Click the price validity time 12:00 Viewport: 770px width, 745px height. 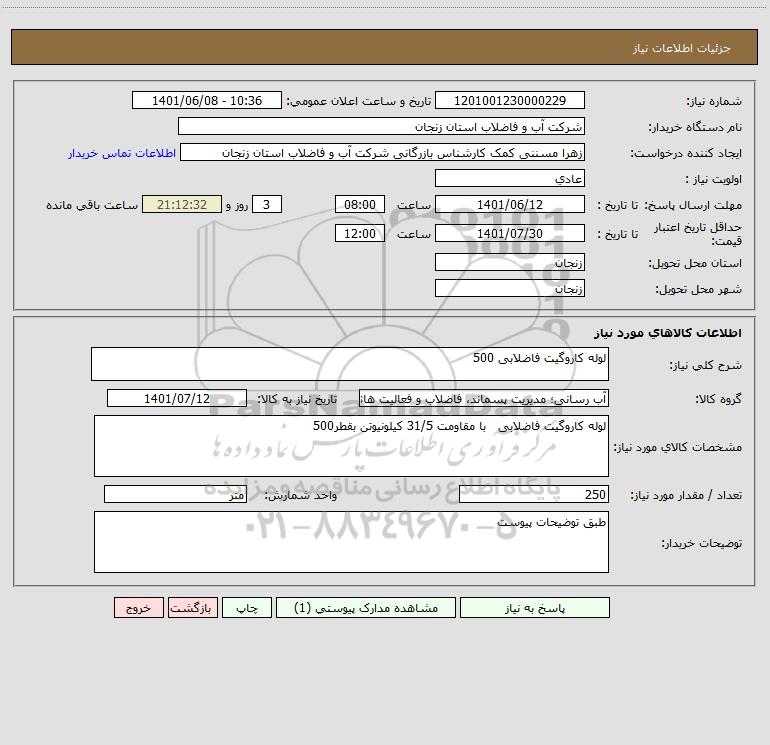[359, 233]
